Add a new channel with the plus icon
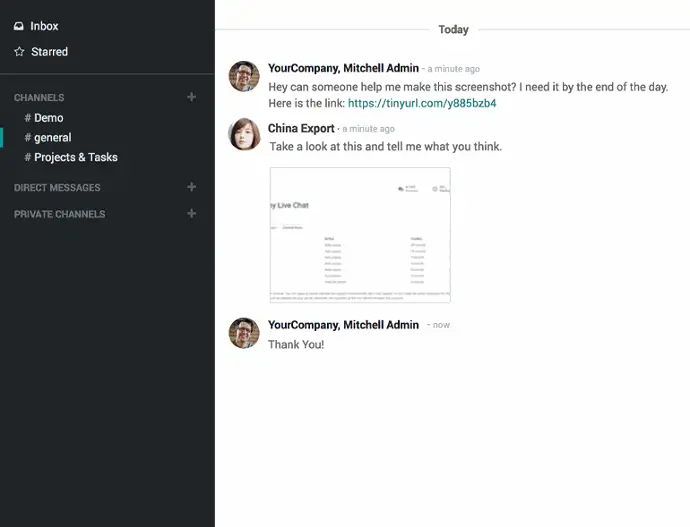690x527 pixels. point(192,97)
